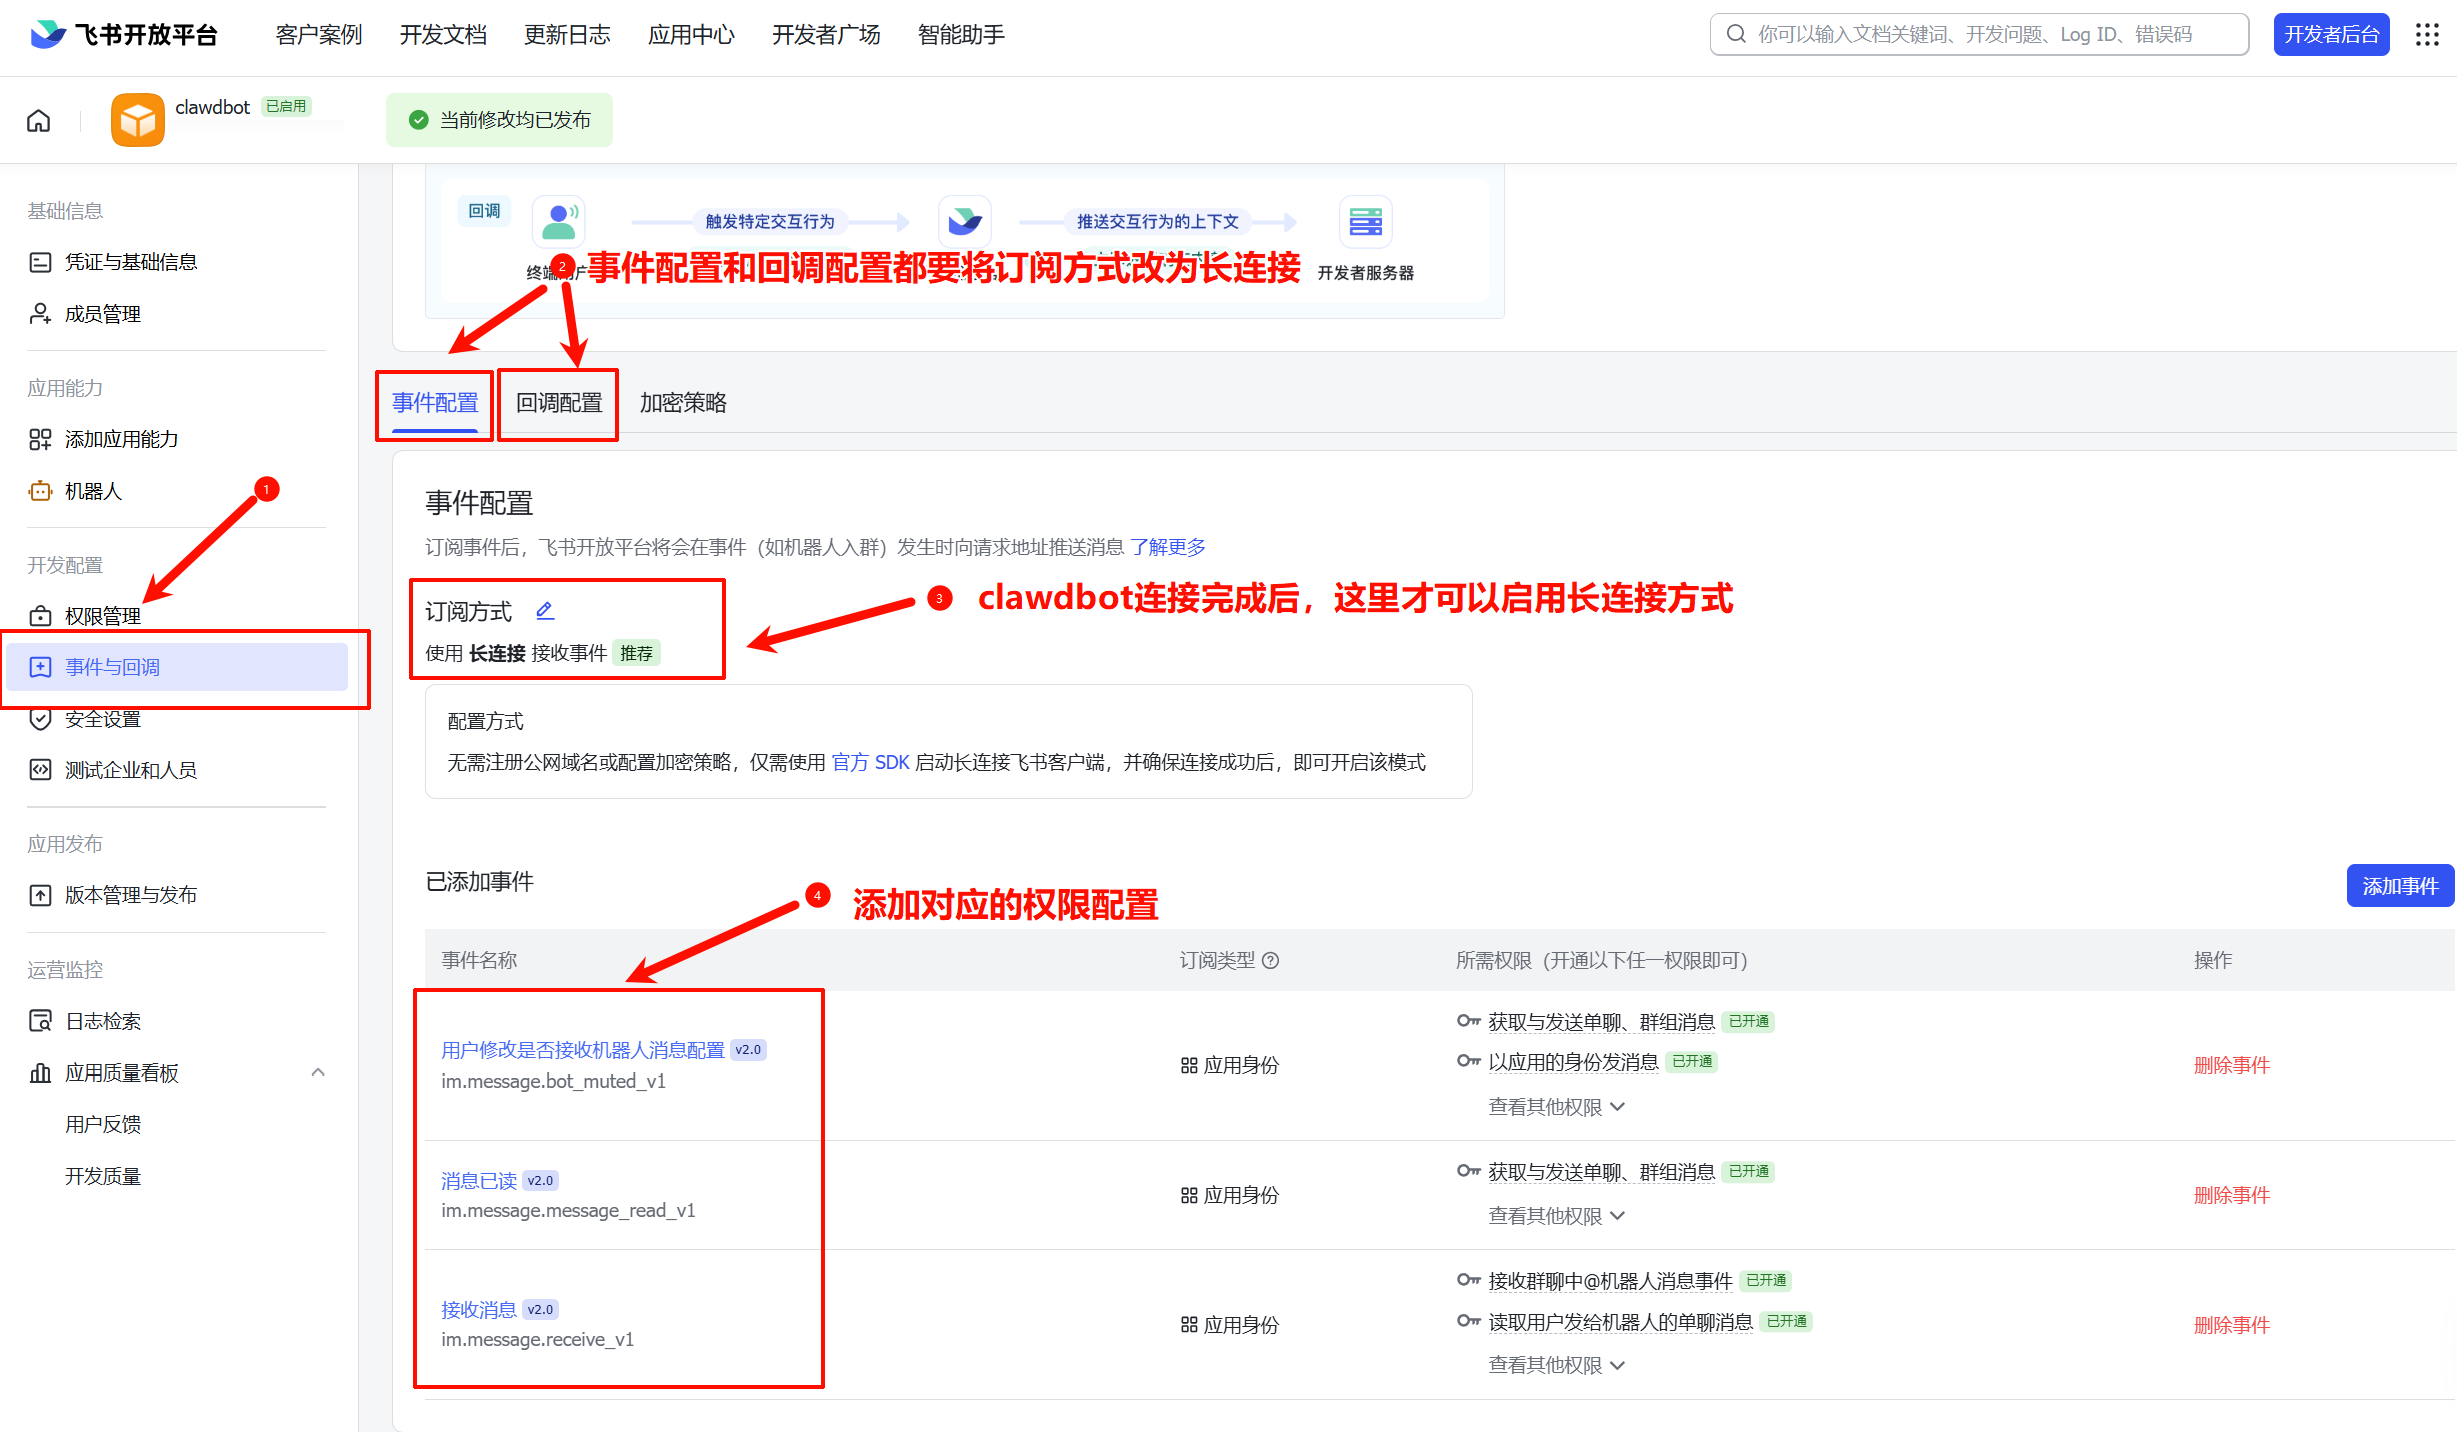The image size is (2457, 1432).
Task: Click the 机器人 robot icon in the sidebar
Action: pos(40,491)
